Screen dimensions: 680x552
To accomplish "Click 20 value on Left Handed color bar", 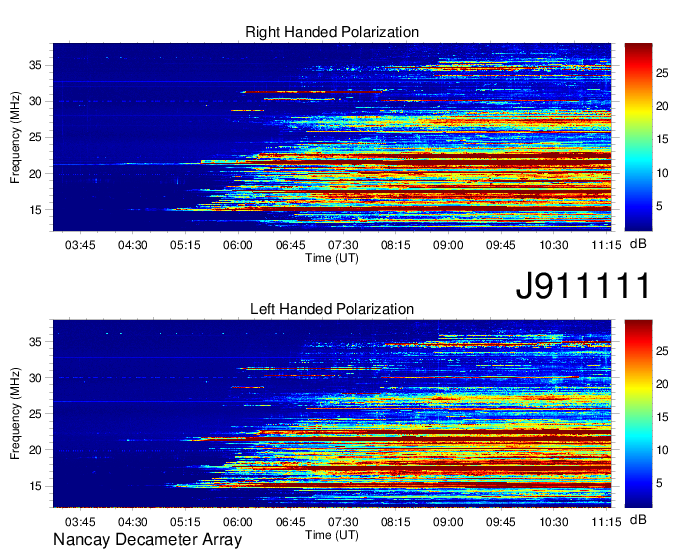I will [x=662, y=384].
